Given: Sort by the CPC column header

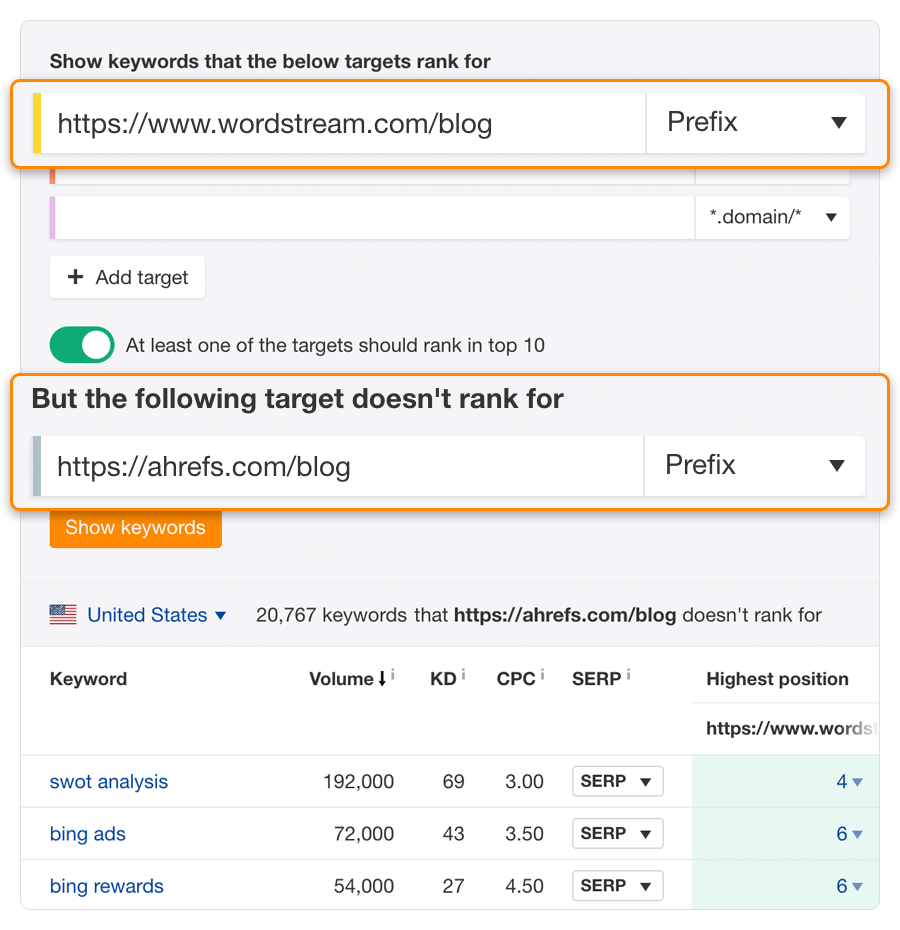Looking at the screenshot, I should point(516,679).
